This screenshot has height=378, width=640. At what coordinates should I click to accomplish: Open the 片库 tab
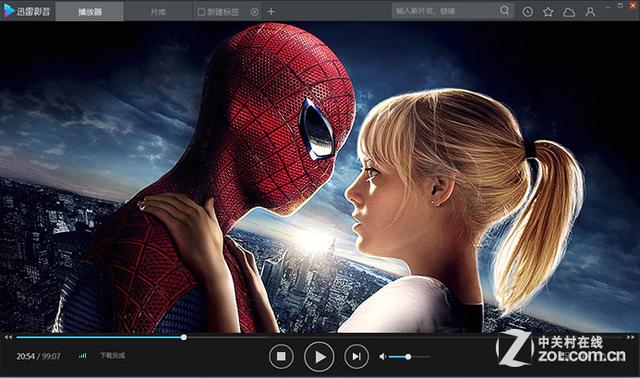pos(158,11)
